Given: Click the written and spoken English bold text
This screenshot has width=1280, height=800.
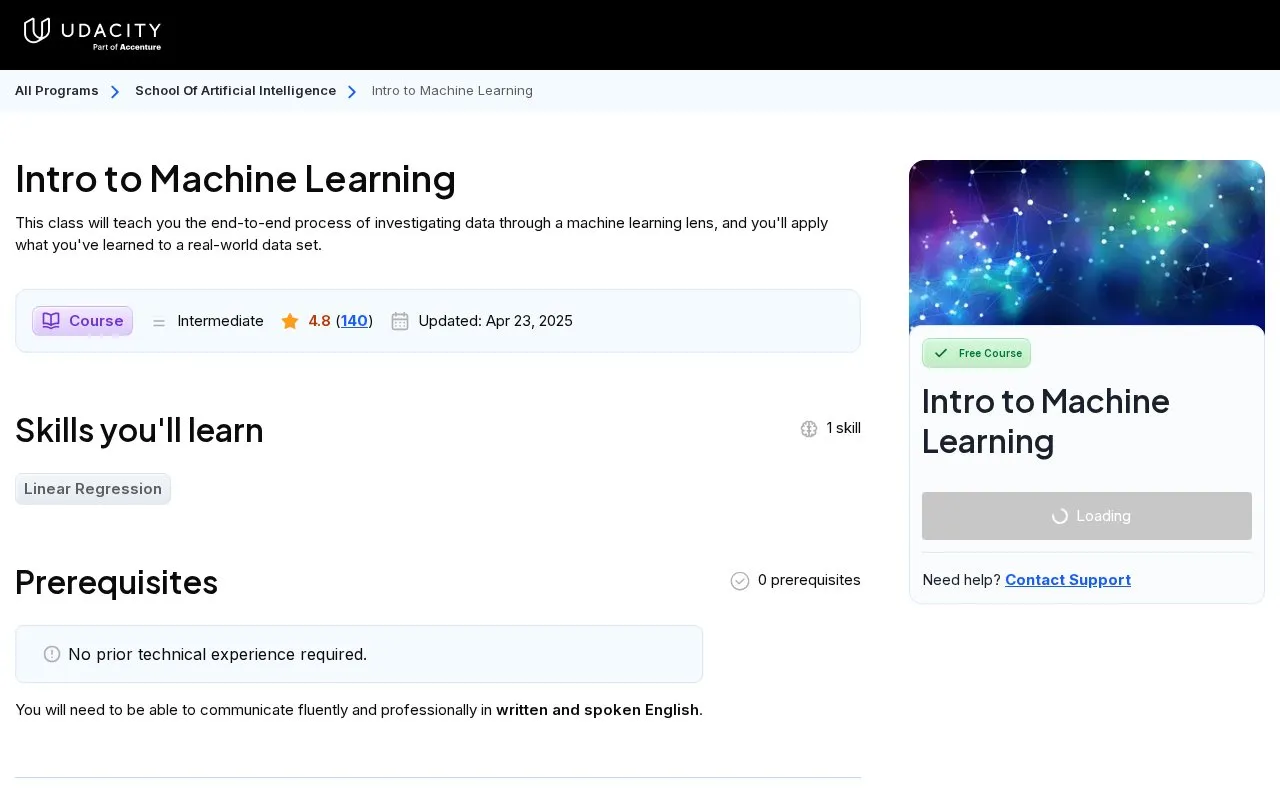Looking at the screenshot, I should (x=597, y=710).
